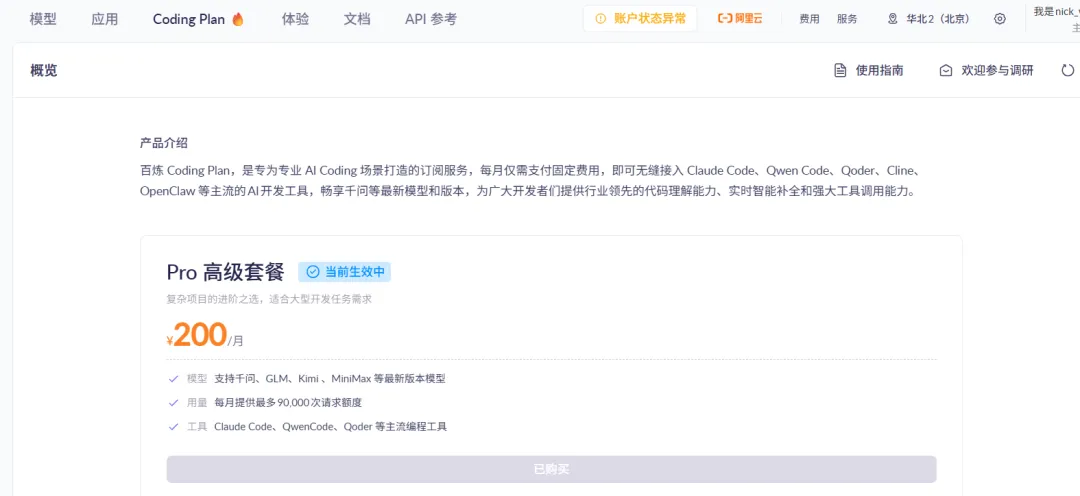The height and width of the screenshot is (496, 1080).
Task: Click the document icon beside 使用指南
Action: tap(840, 70)
